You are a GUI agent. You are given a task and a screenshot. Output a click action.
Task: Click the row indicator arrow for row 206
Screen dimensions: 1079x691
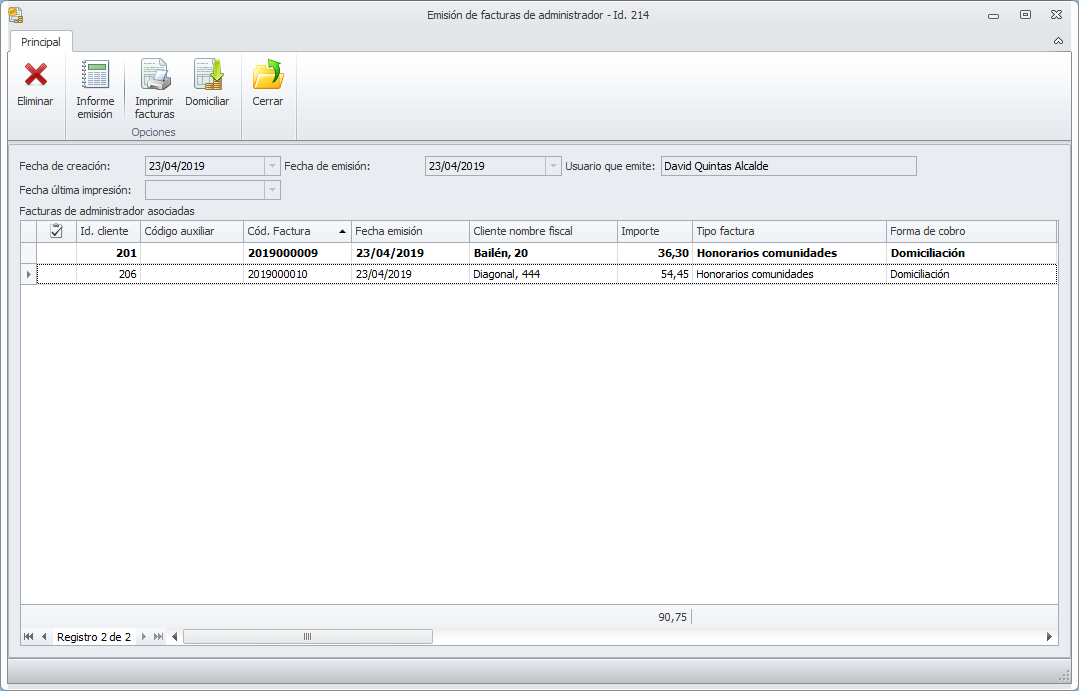28,274
